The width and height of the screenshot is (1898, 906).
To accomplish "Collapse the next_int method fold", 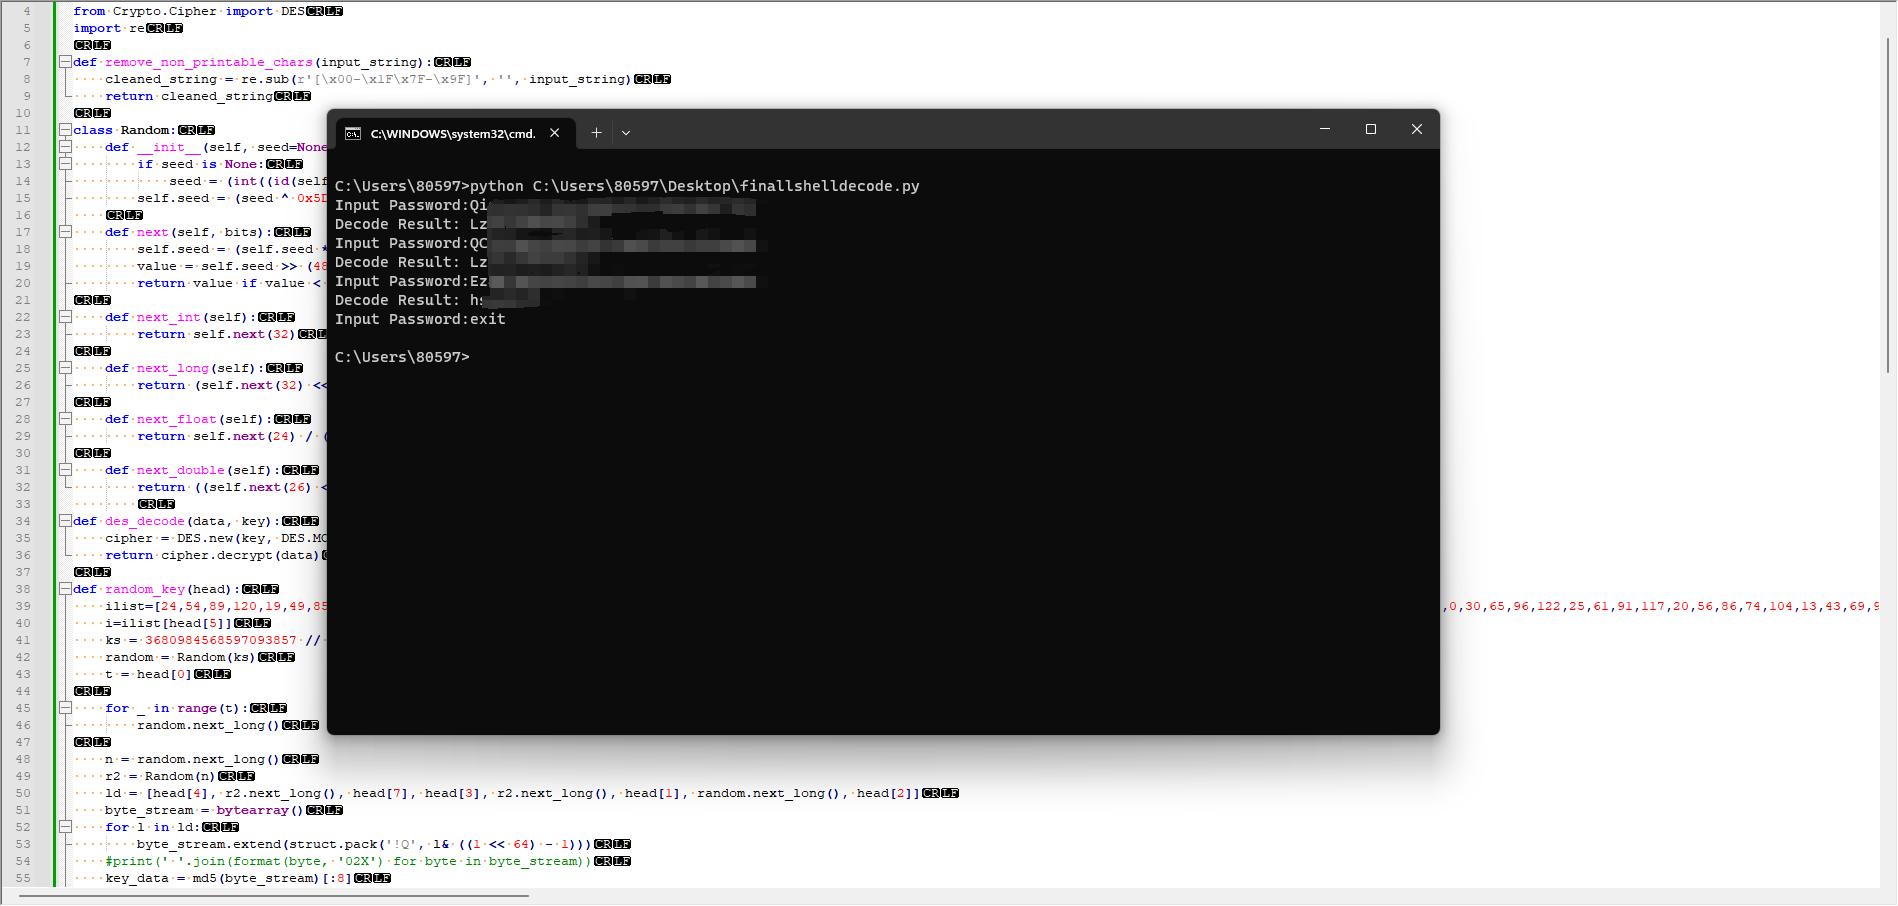I will pyautogui.click(x=64, y=317).
